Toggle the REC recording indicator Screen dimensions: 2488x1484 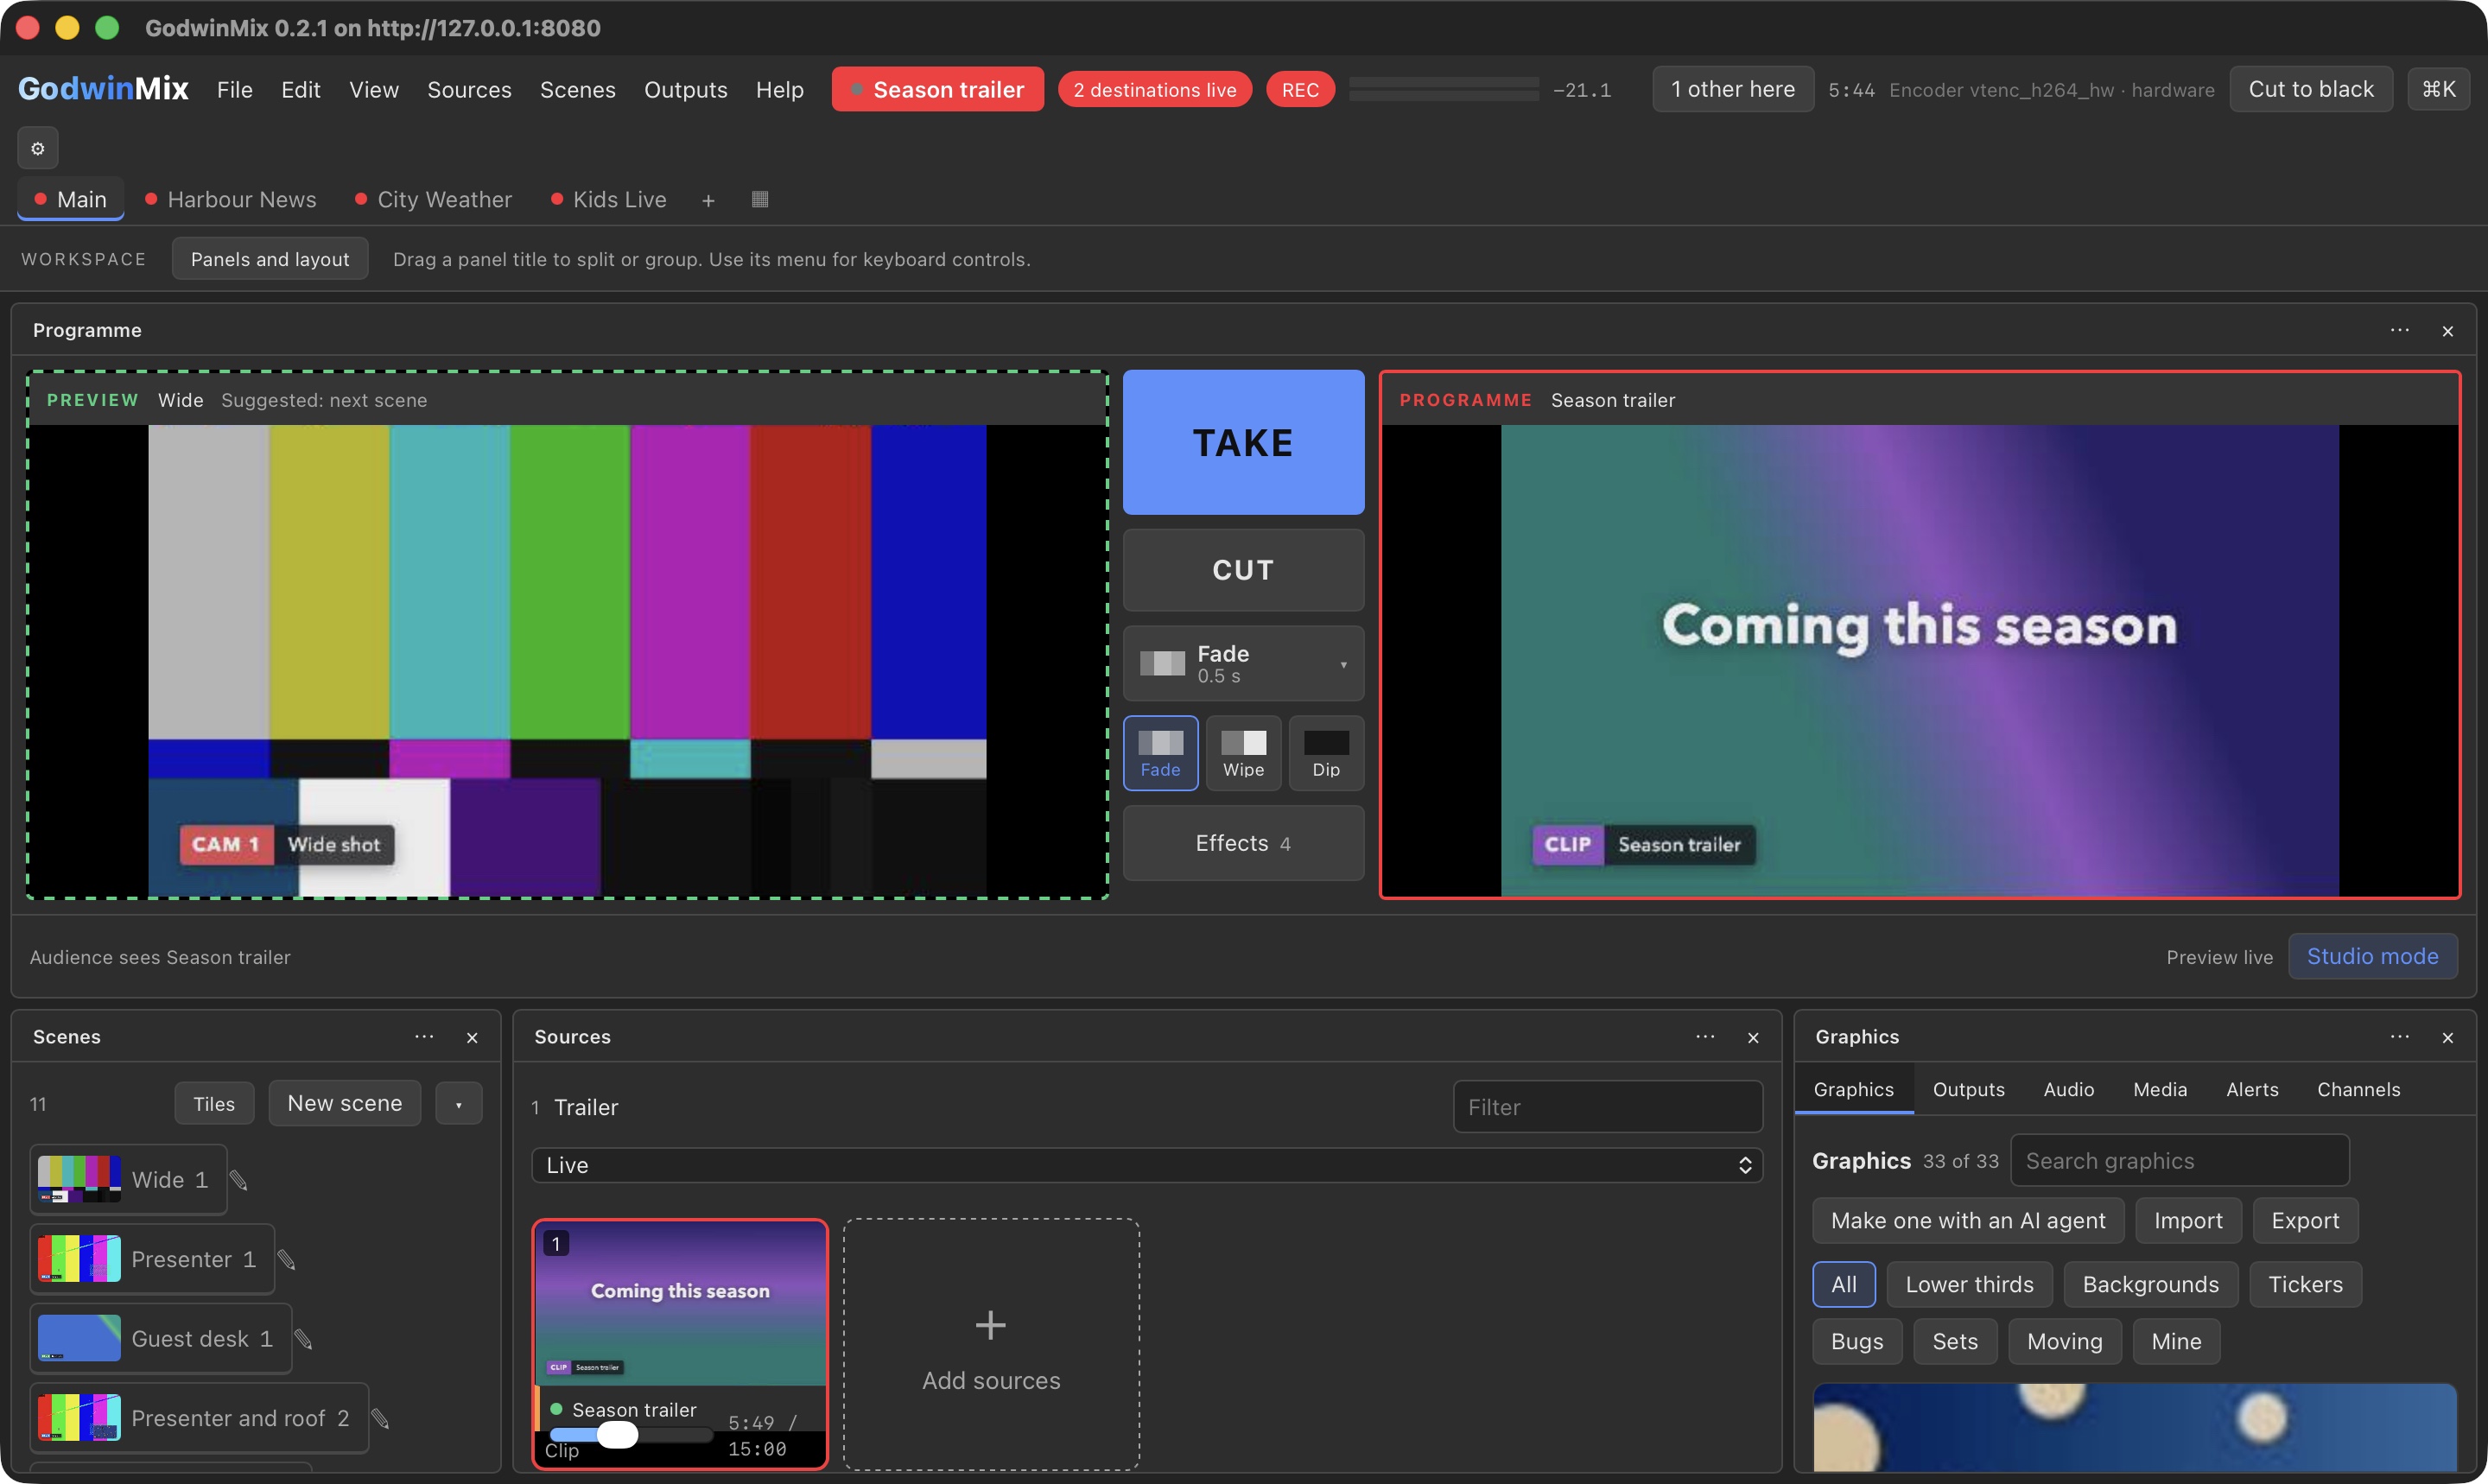click(x=1300, y=90)
